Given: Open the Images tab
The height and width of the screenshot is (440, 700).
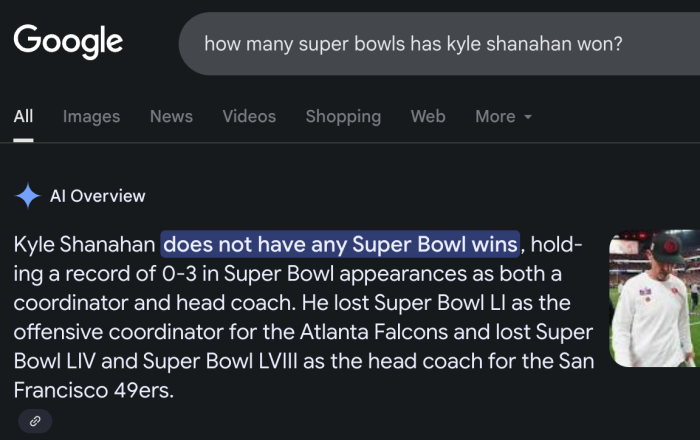Looking at the screenshot, I should (91, 116).
